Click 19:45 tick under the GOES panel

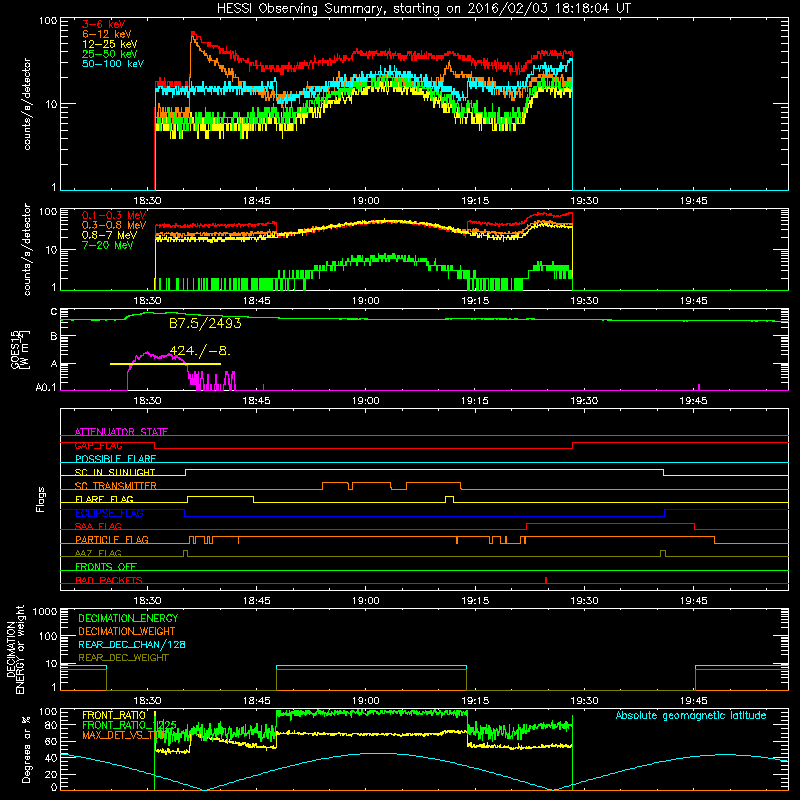(693, 401)
